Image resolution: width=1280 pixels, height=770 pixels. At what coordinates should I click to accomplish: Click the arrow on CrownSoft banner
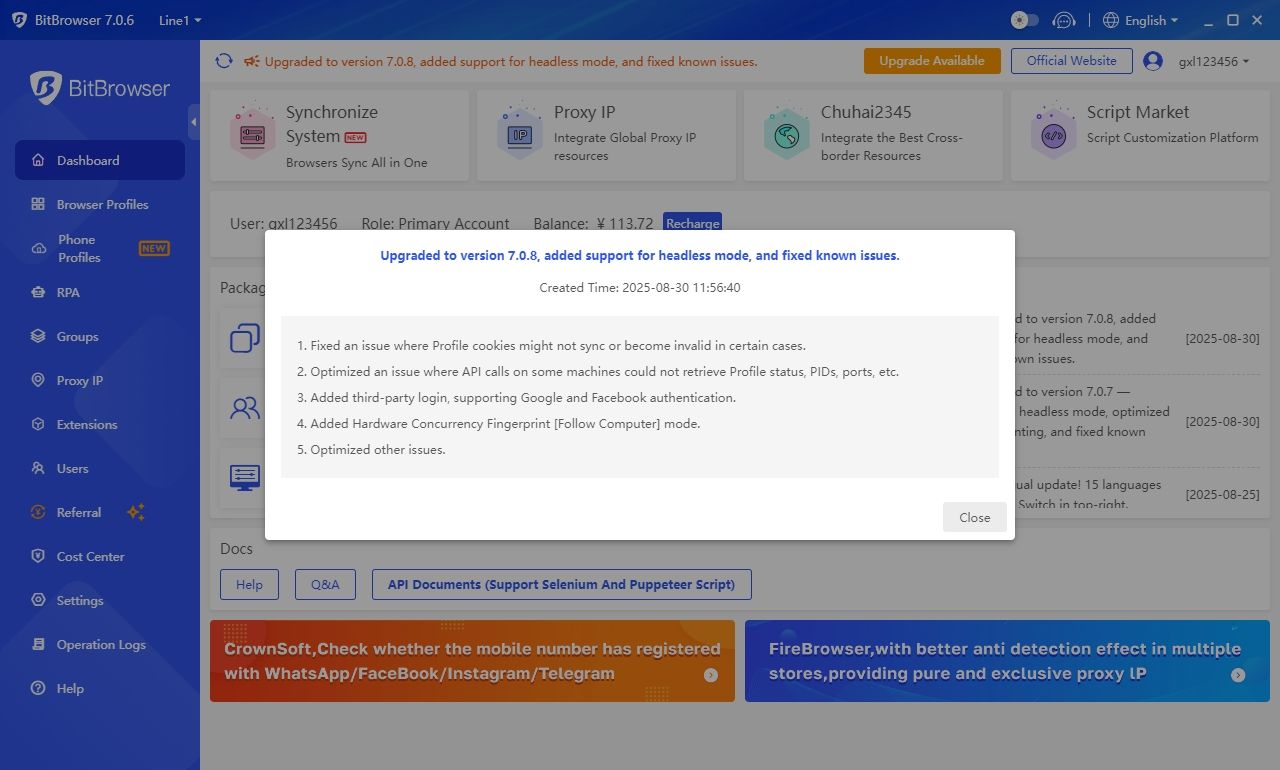click(x=711, y=675)
